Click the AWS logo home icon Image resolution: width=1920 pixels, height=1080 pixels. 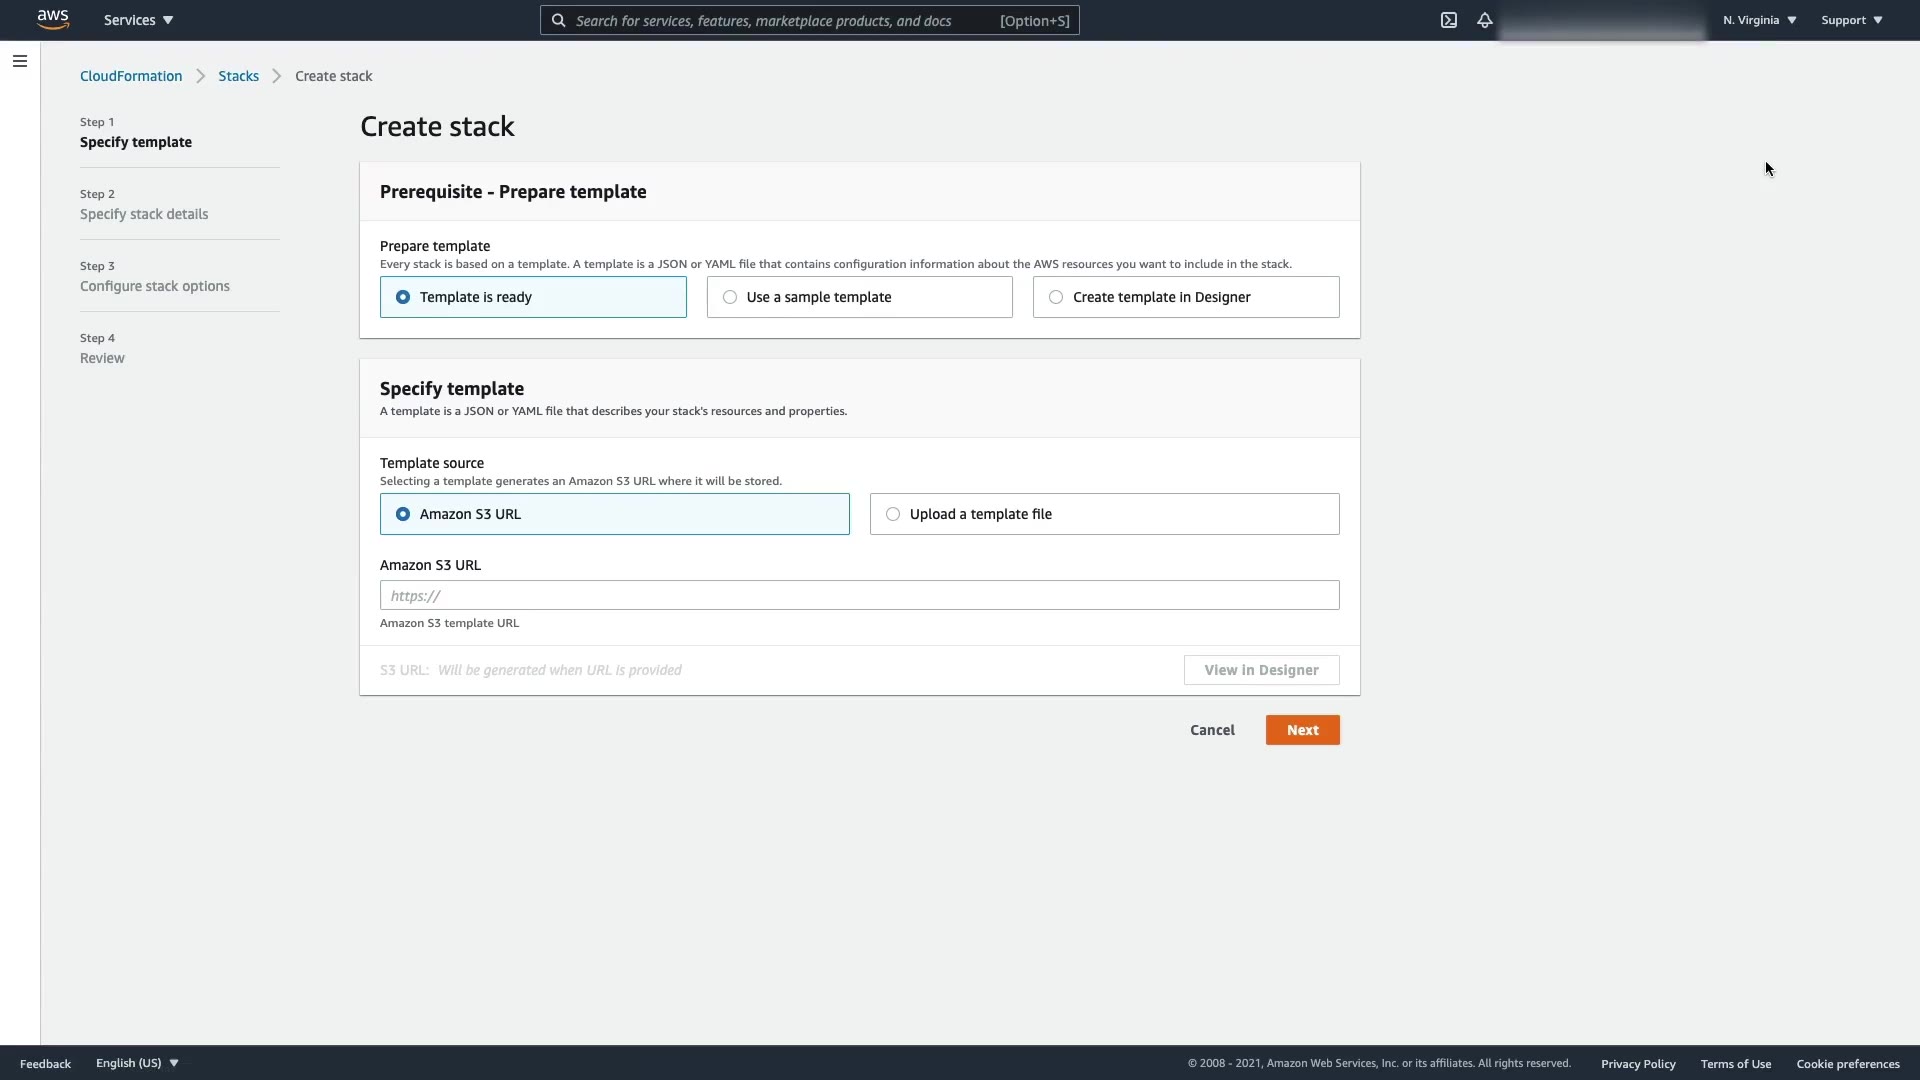53,20
